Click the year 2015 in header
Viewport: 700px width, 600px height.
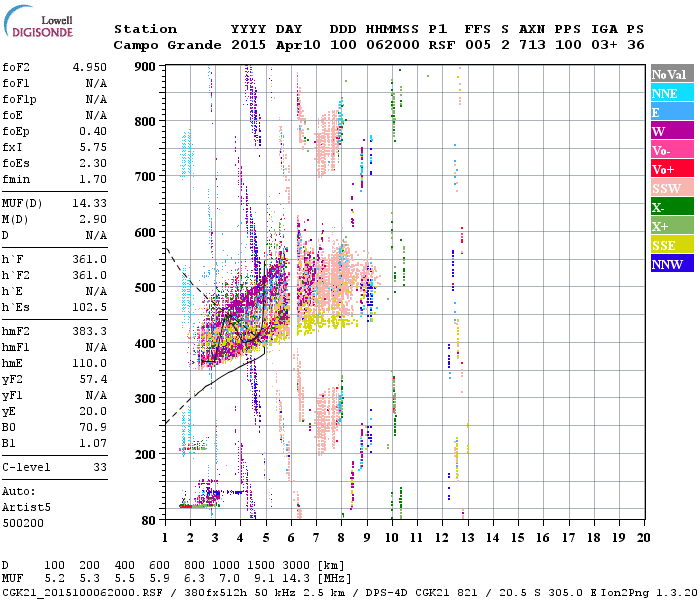249,45
